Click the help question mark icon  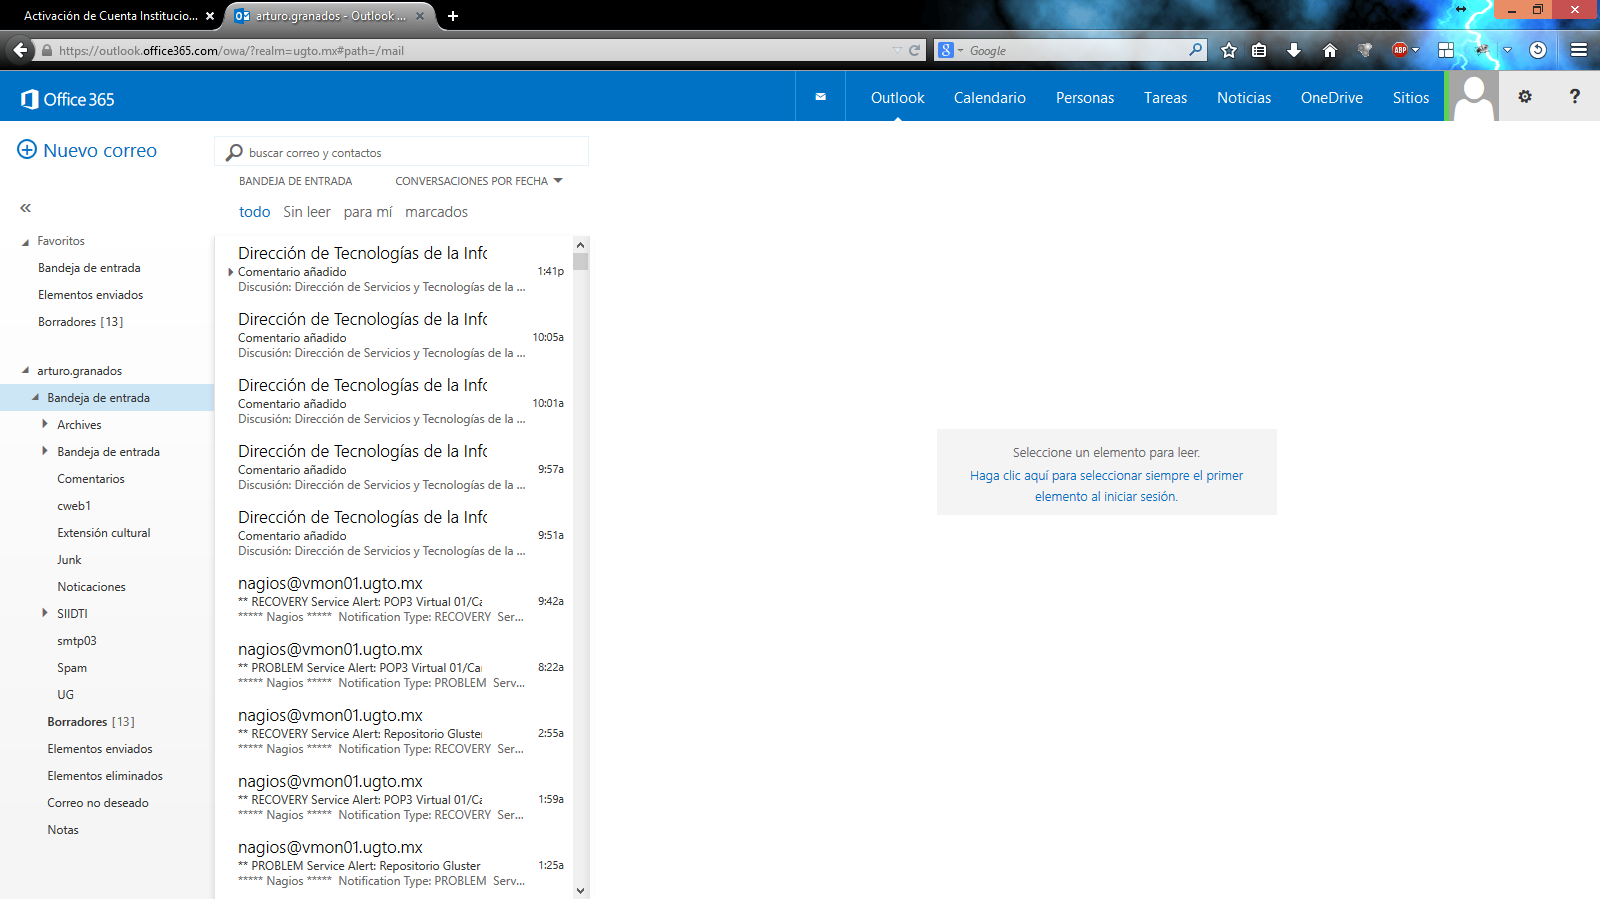(1574, 97)
